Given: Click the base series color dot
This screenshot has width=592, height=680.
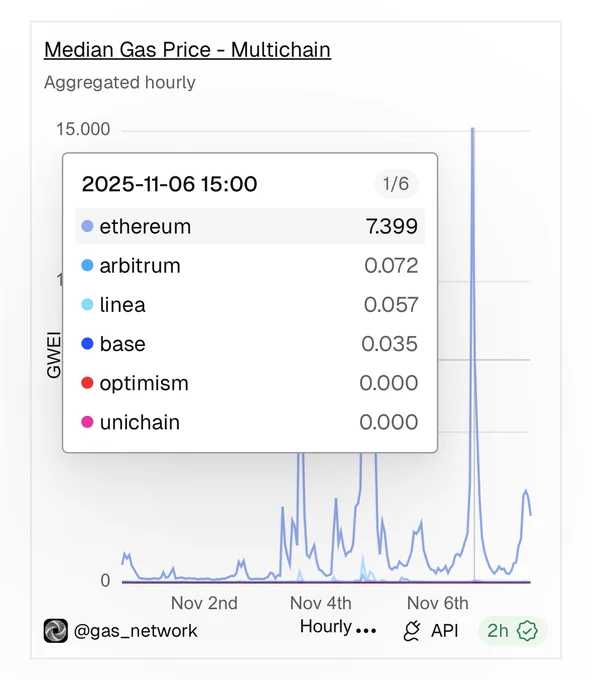Looking at the screenshot, I should point(87,344).
